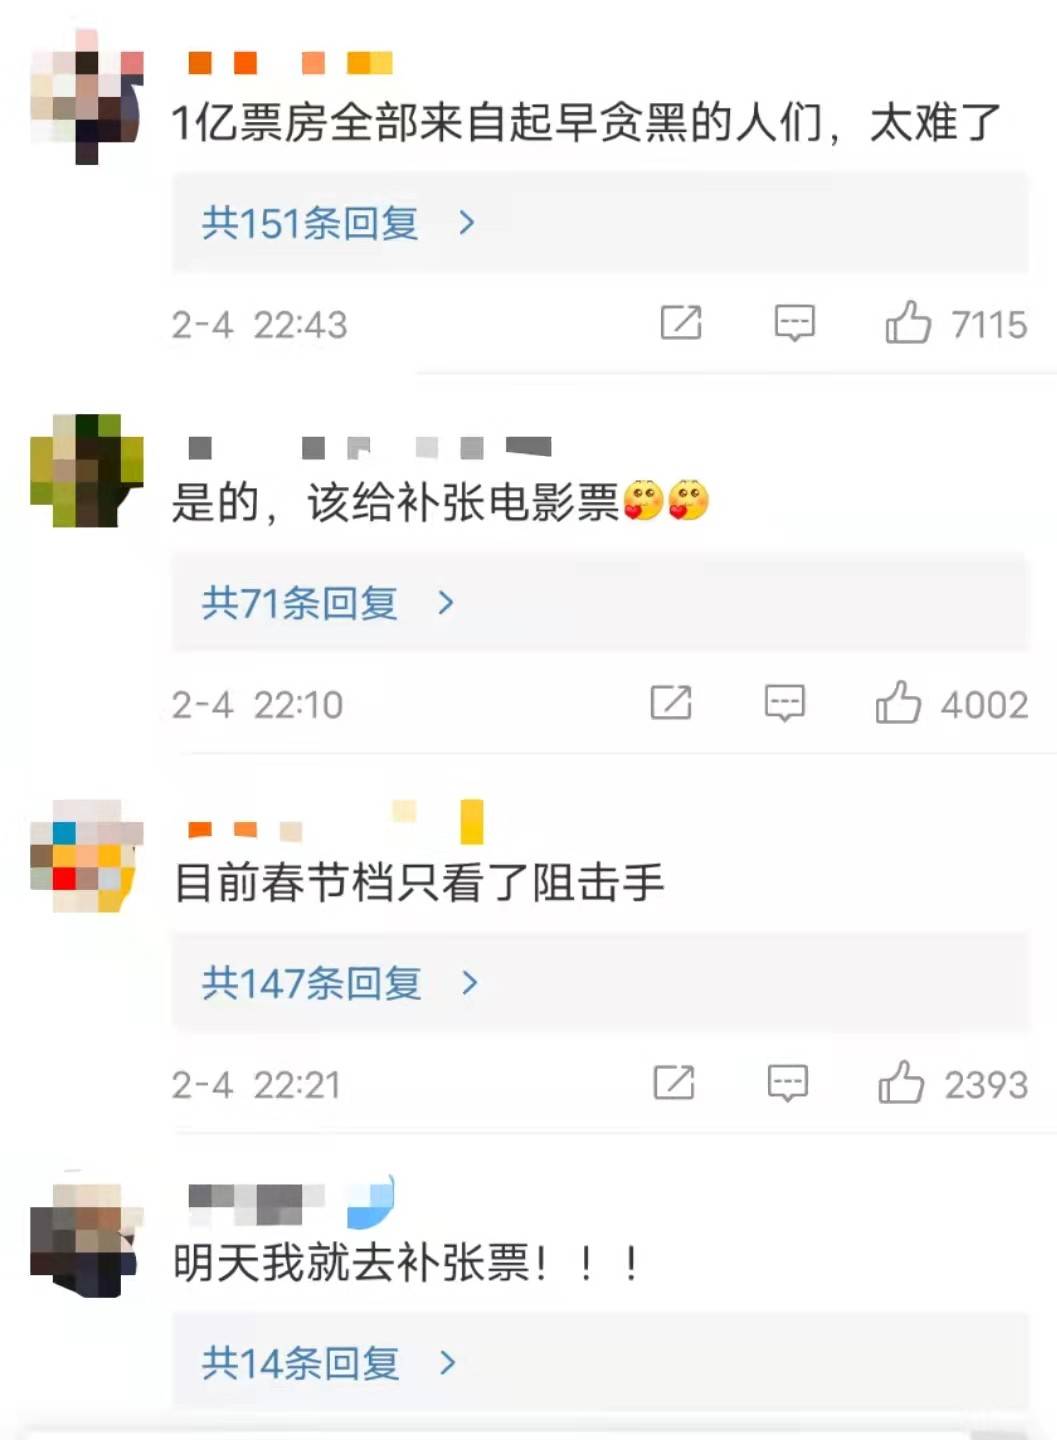The width and height of the screenshot is (1057, 1440).
Task: Reply to the 2-4 22:21 comment
Action: [788, 1084]
